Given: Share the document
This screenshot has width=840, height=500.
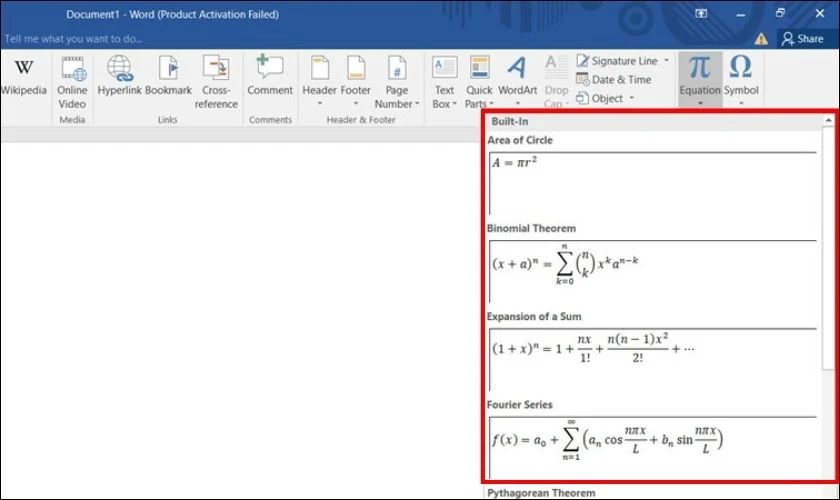Looking at the screenshot, I should coord(802,39).
